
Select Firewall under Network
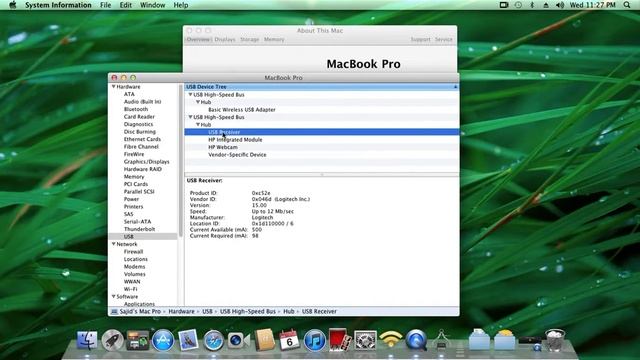[x=133, y=251]
